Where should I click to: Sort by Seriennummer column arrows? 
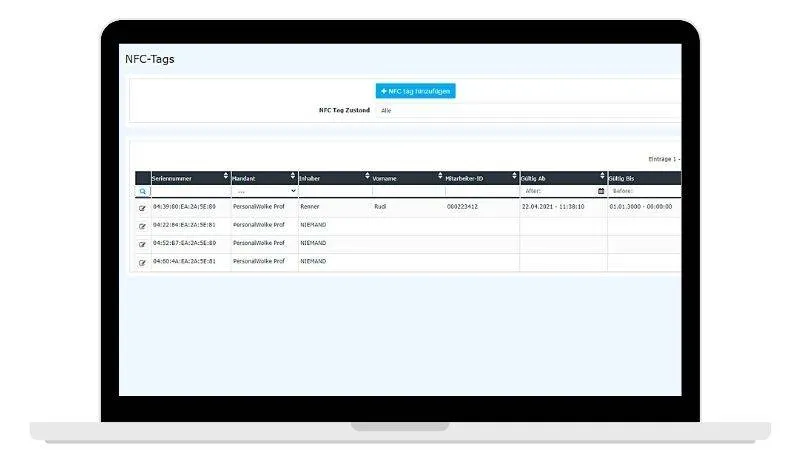coord(226,177)
